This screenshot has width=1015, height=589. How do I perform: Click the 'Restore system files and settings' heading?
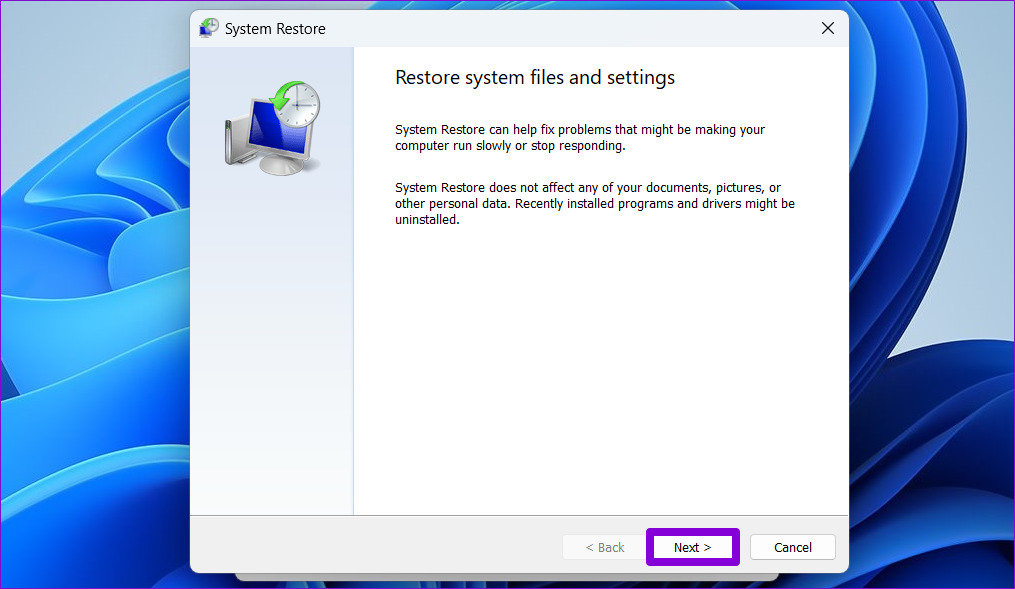pyautogui.click(x=535, y=77)
